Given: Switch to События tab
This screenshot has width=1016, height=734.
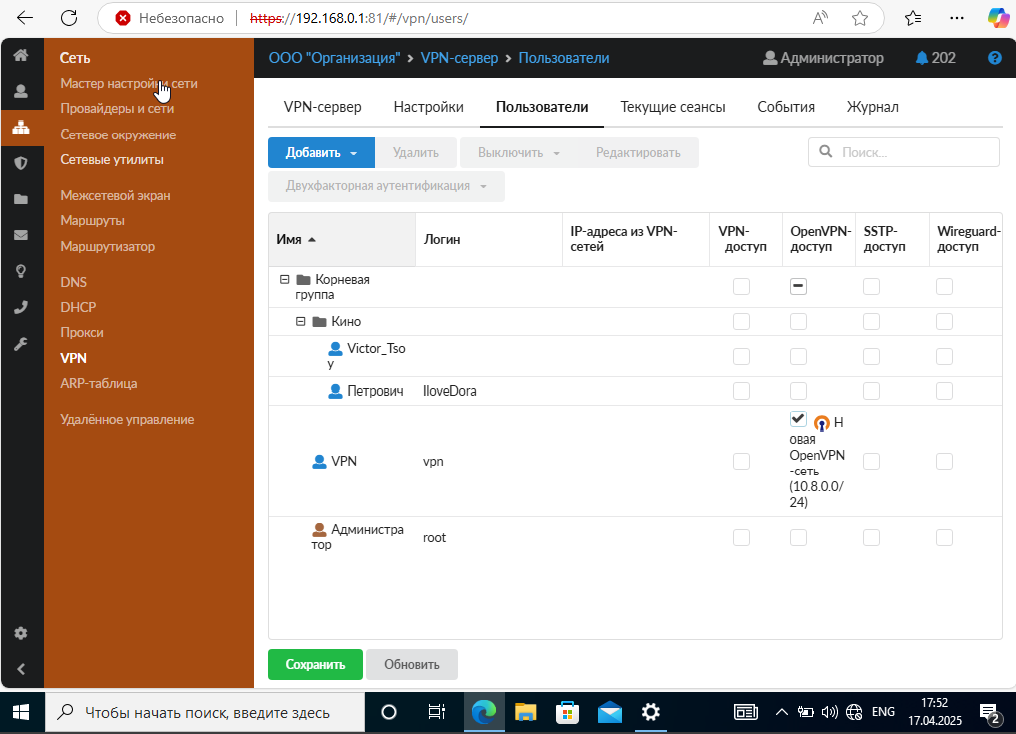Looking at the screenshot, I should [786, 107].
